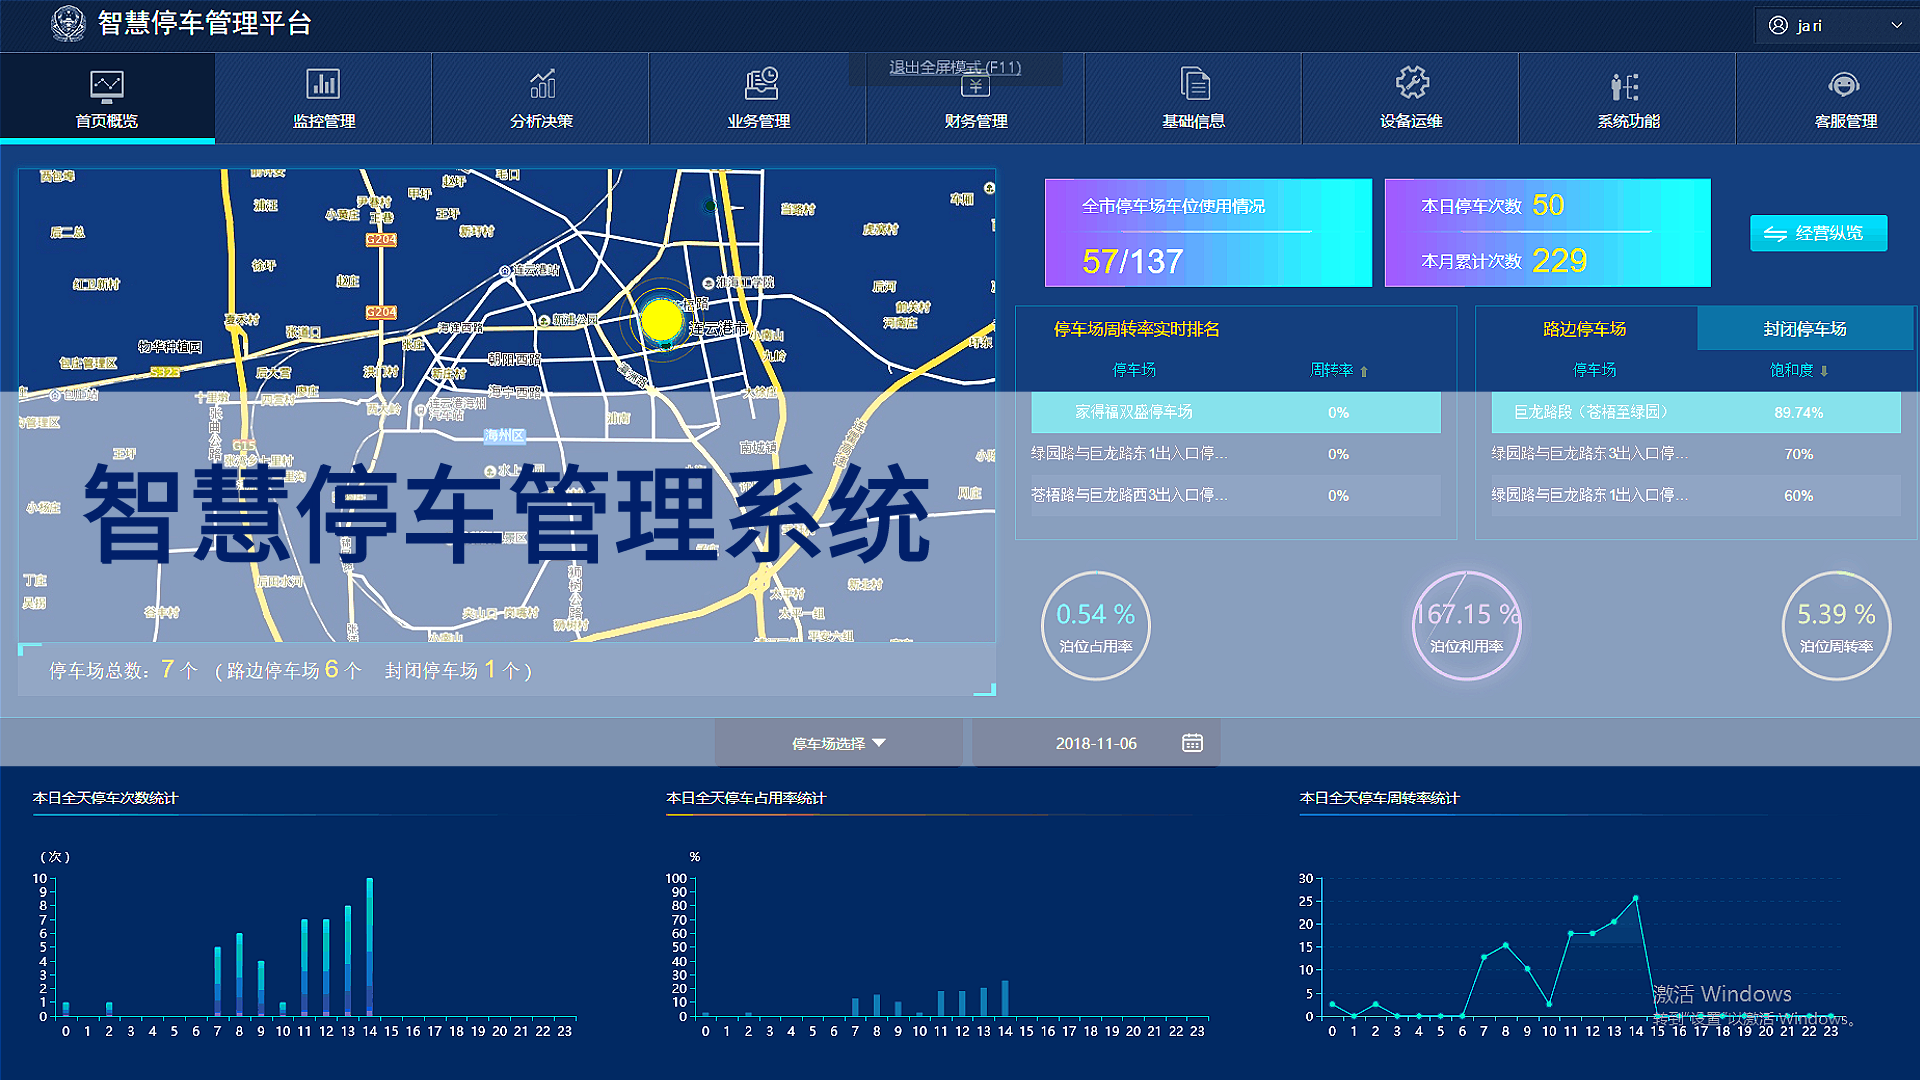Click the calendar icon beside 2018-11-06
Image resolution: width=1920 pixels, height=1080 pixels.
tap(1192, 743)
